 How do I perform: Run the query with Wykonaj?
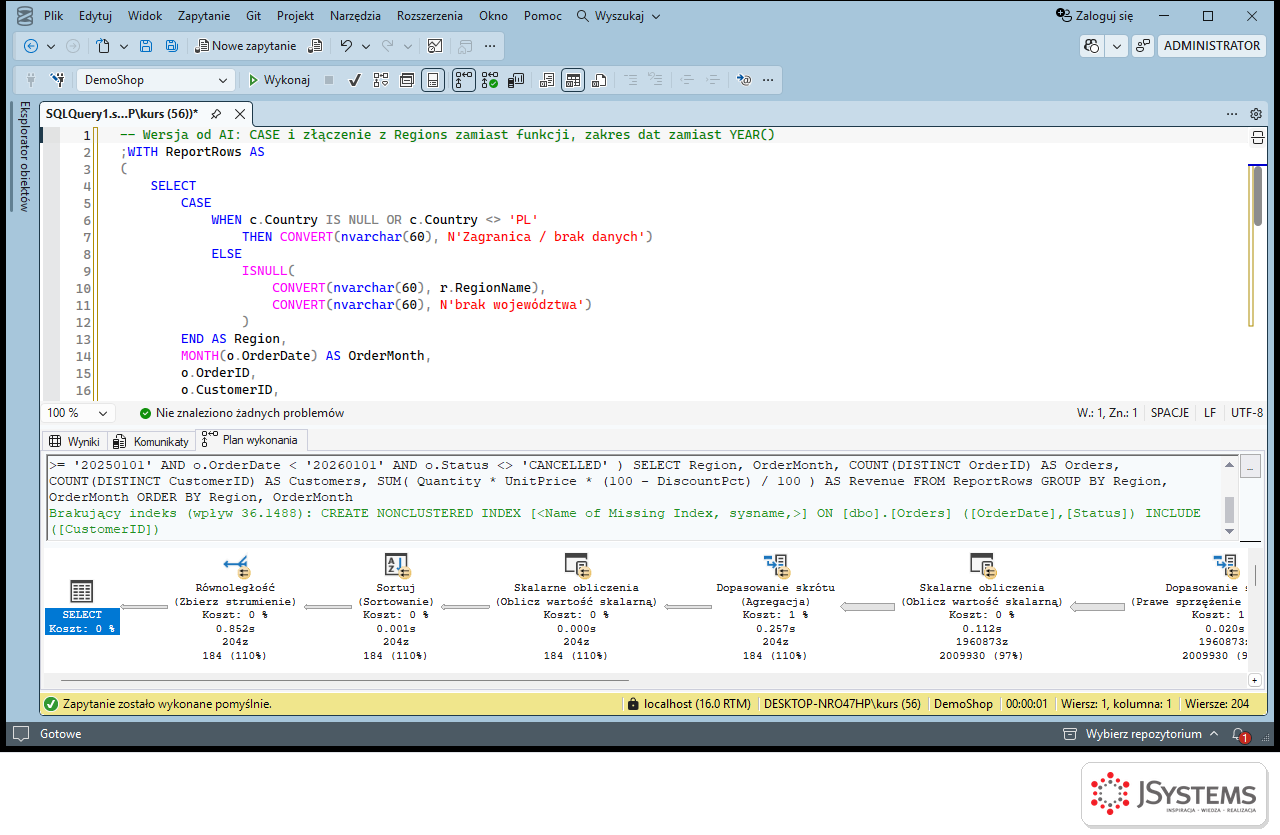click(x=279, y=80)
